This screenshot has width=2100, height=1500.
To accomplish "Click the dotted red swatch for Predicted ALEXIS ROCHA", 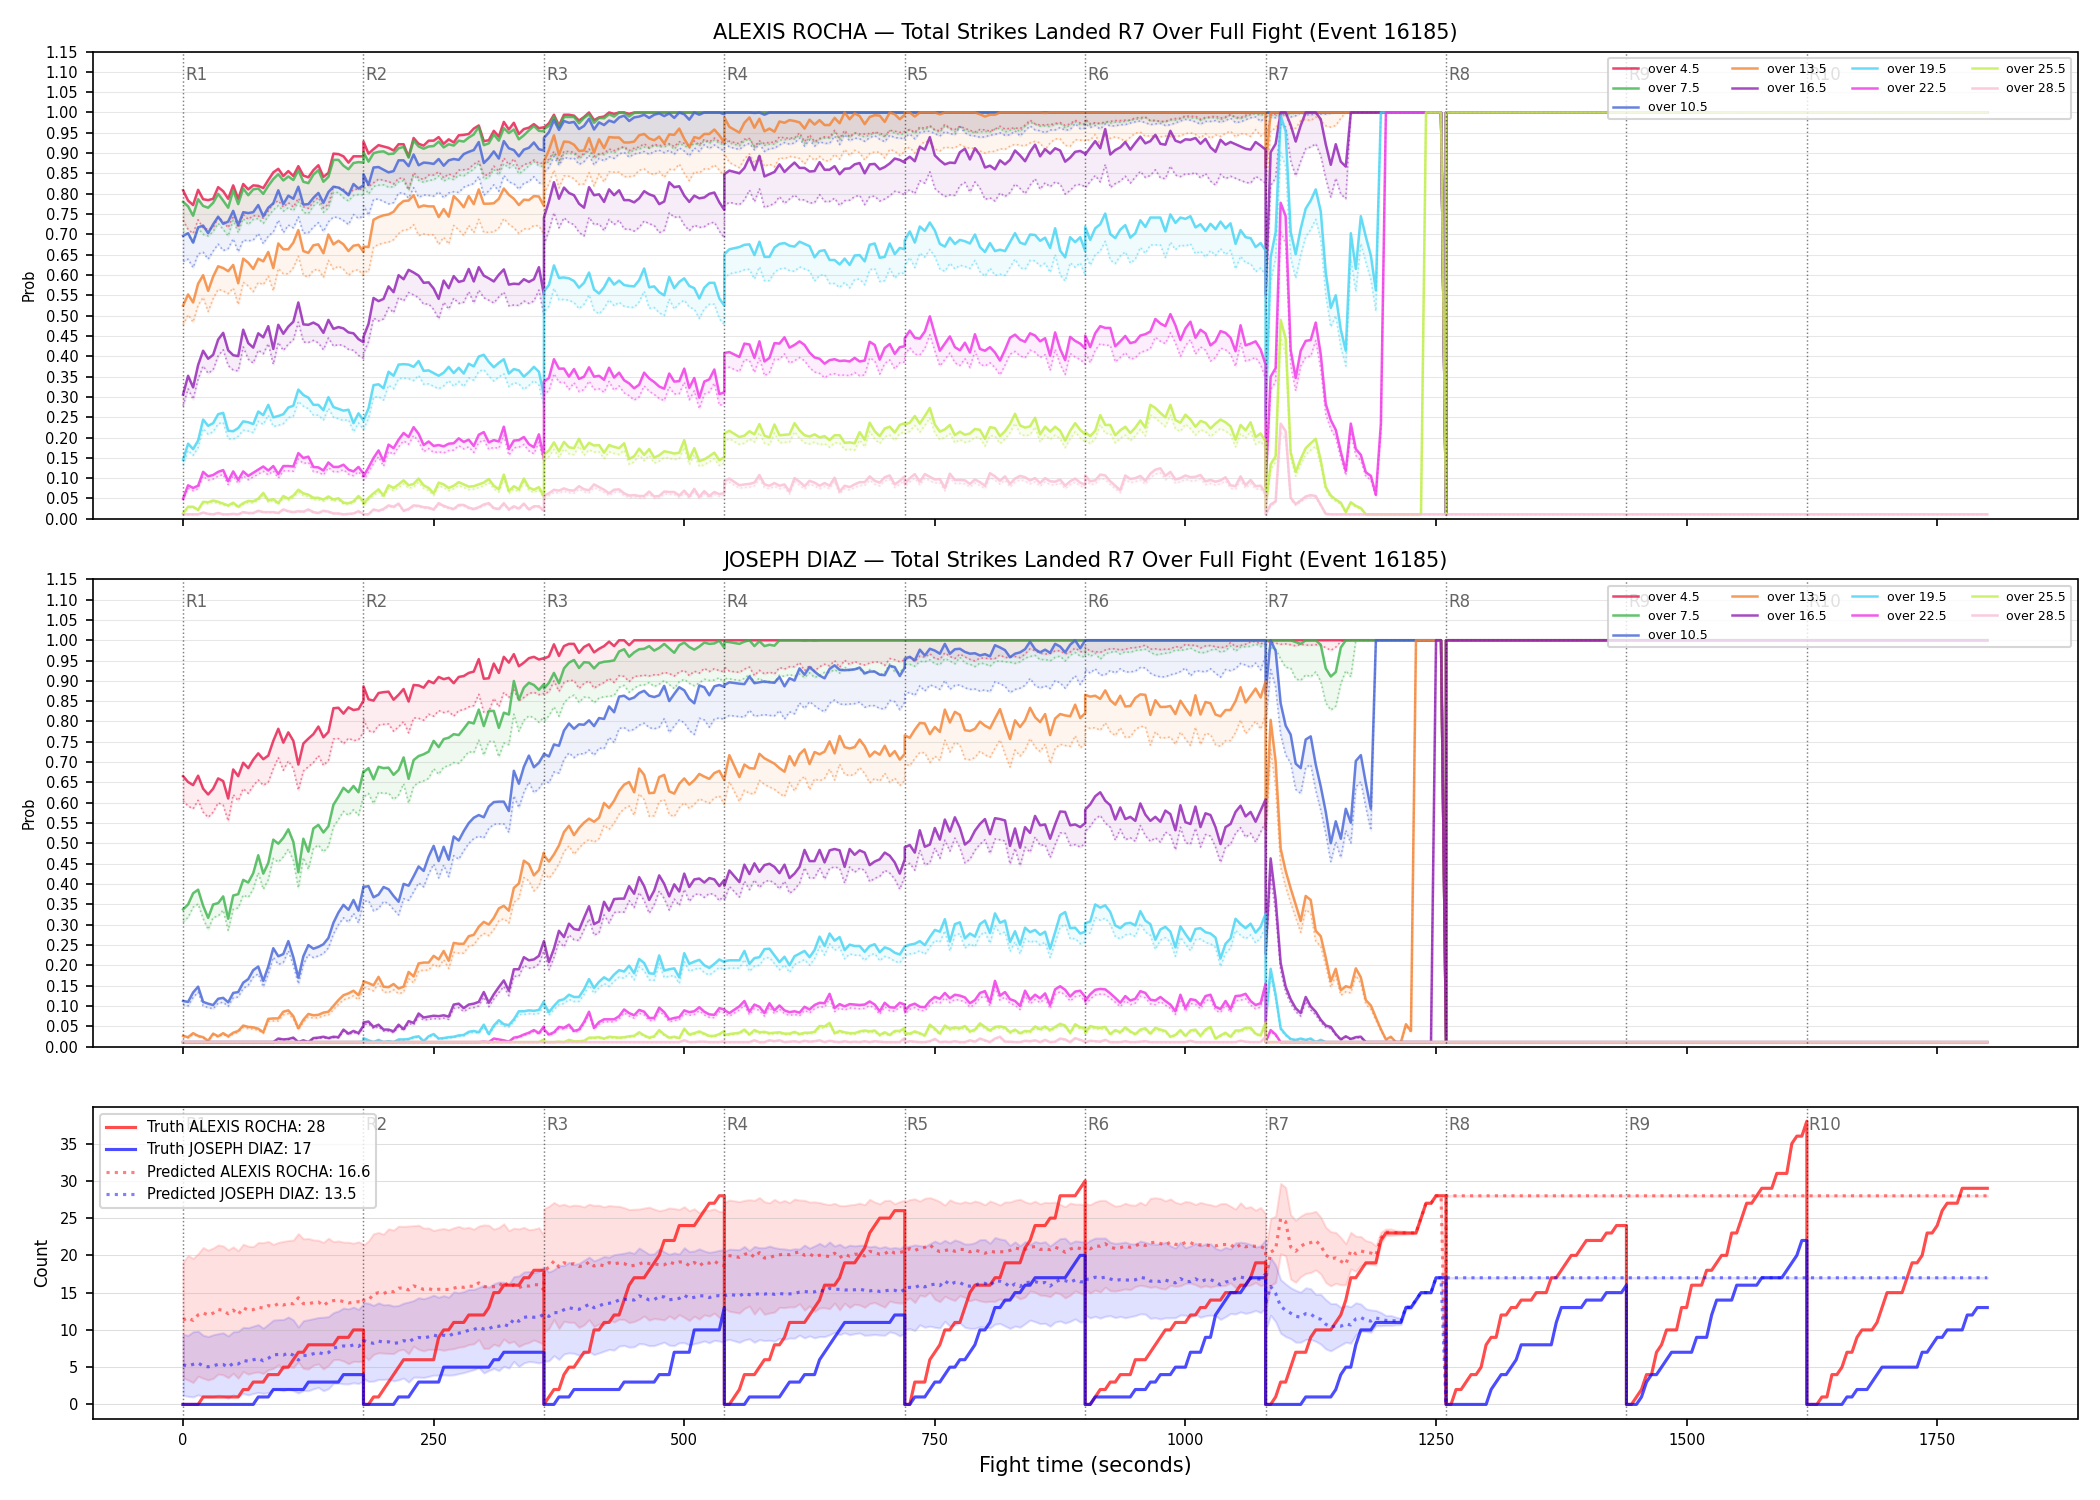I will [x=121, y=1172].
